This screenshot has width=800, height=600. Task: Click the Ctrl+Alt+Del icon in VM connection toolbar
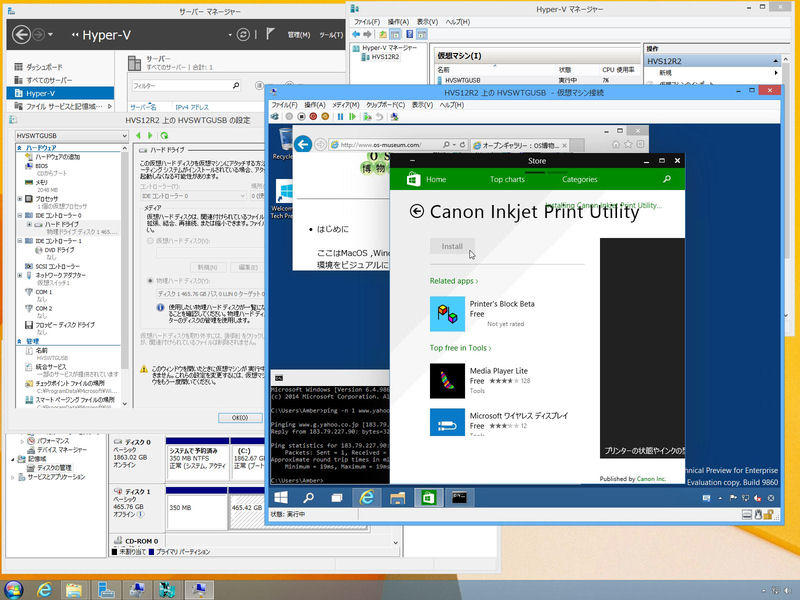pyautogui.click(x=275, y=117)
